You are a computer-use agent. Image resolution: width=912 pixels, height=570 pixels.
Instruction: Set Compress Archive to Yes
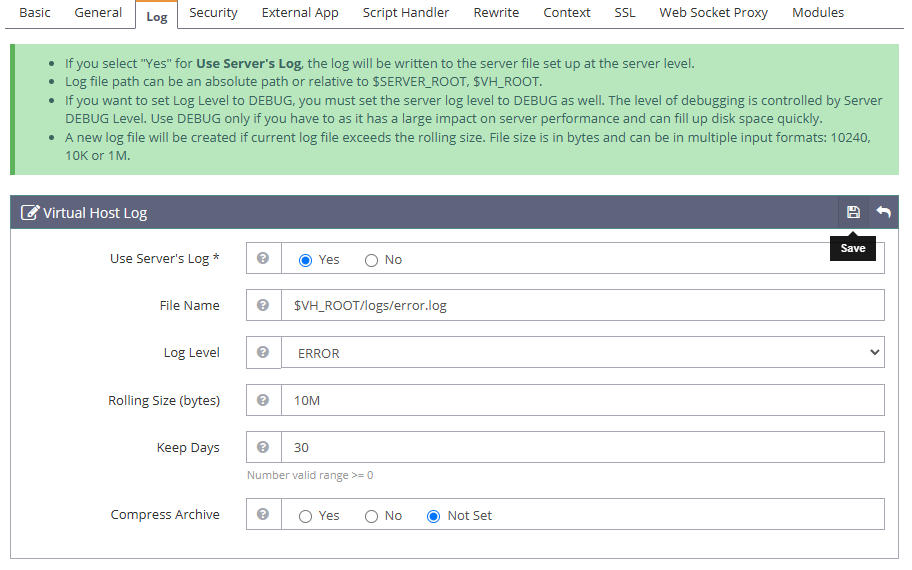[x=306, y=516]
